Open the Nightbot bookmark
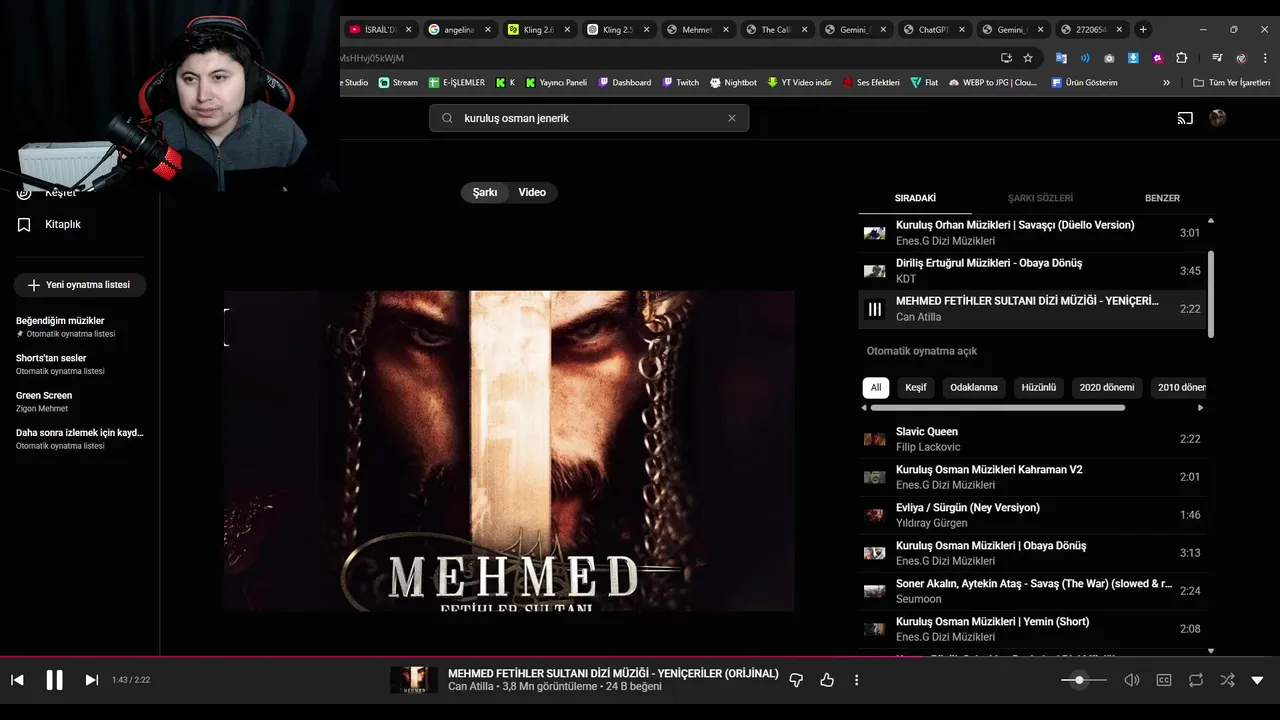 [x=733, y=83]
